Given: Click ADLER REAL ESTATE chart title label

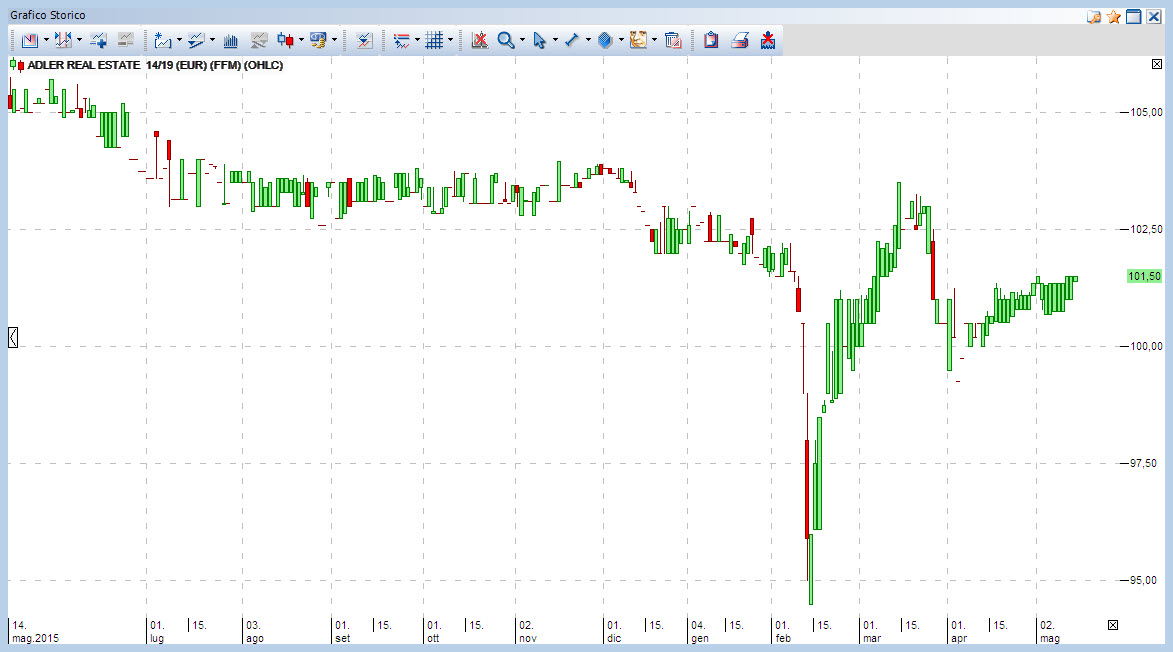Looking at the screenshot, I should pyautogui.click(x=84, y=65).
